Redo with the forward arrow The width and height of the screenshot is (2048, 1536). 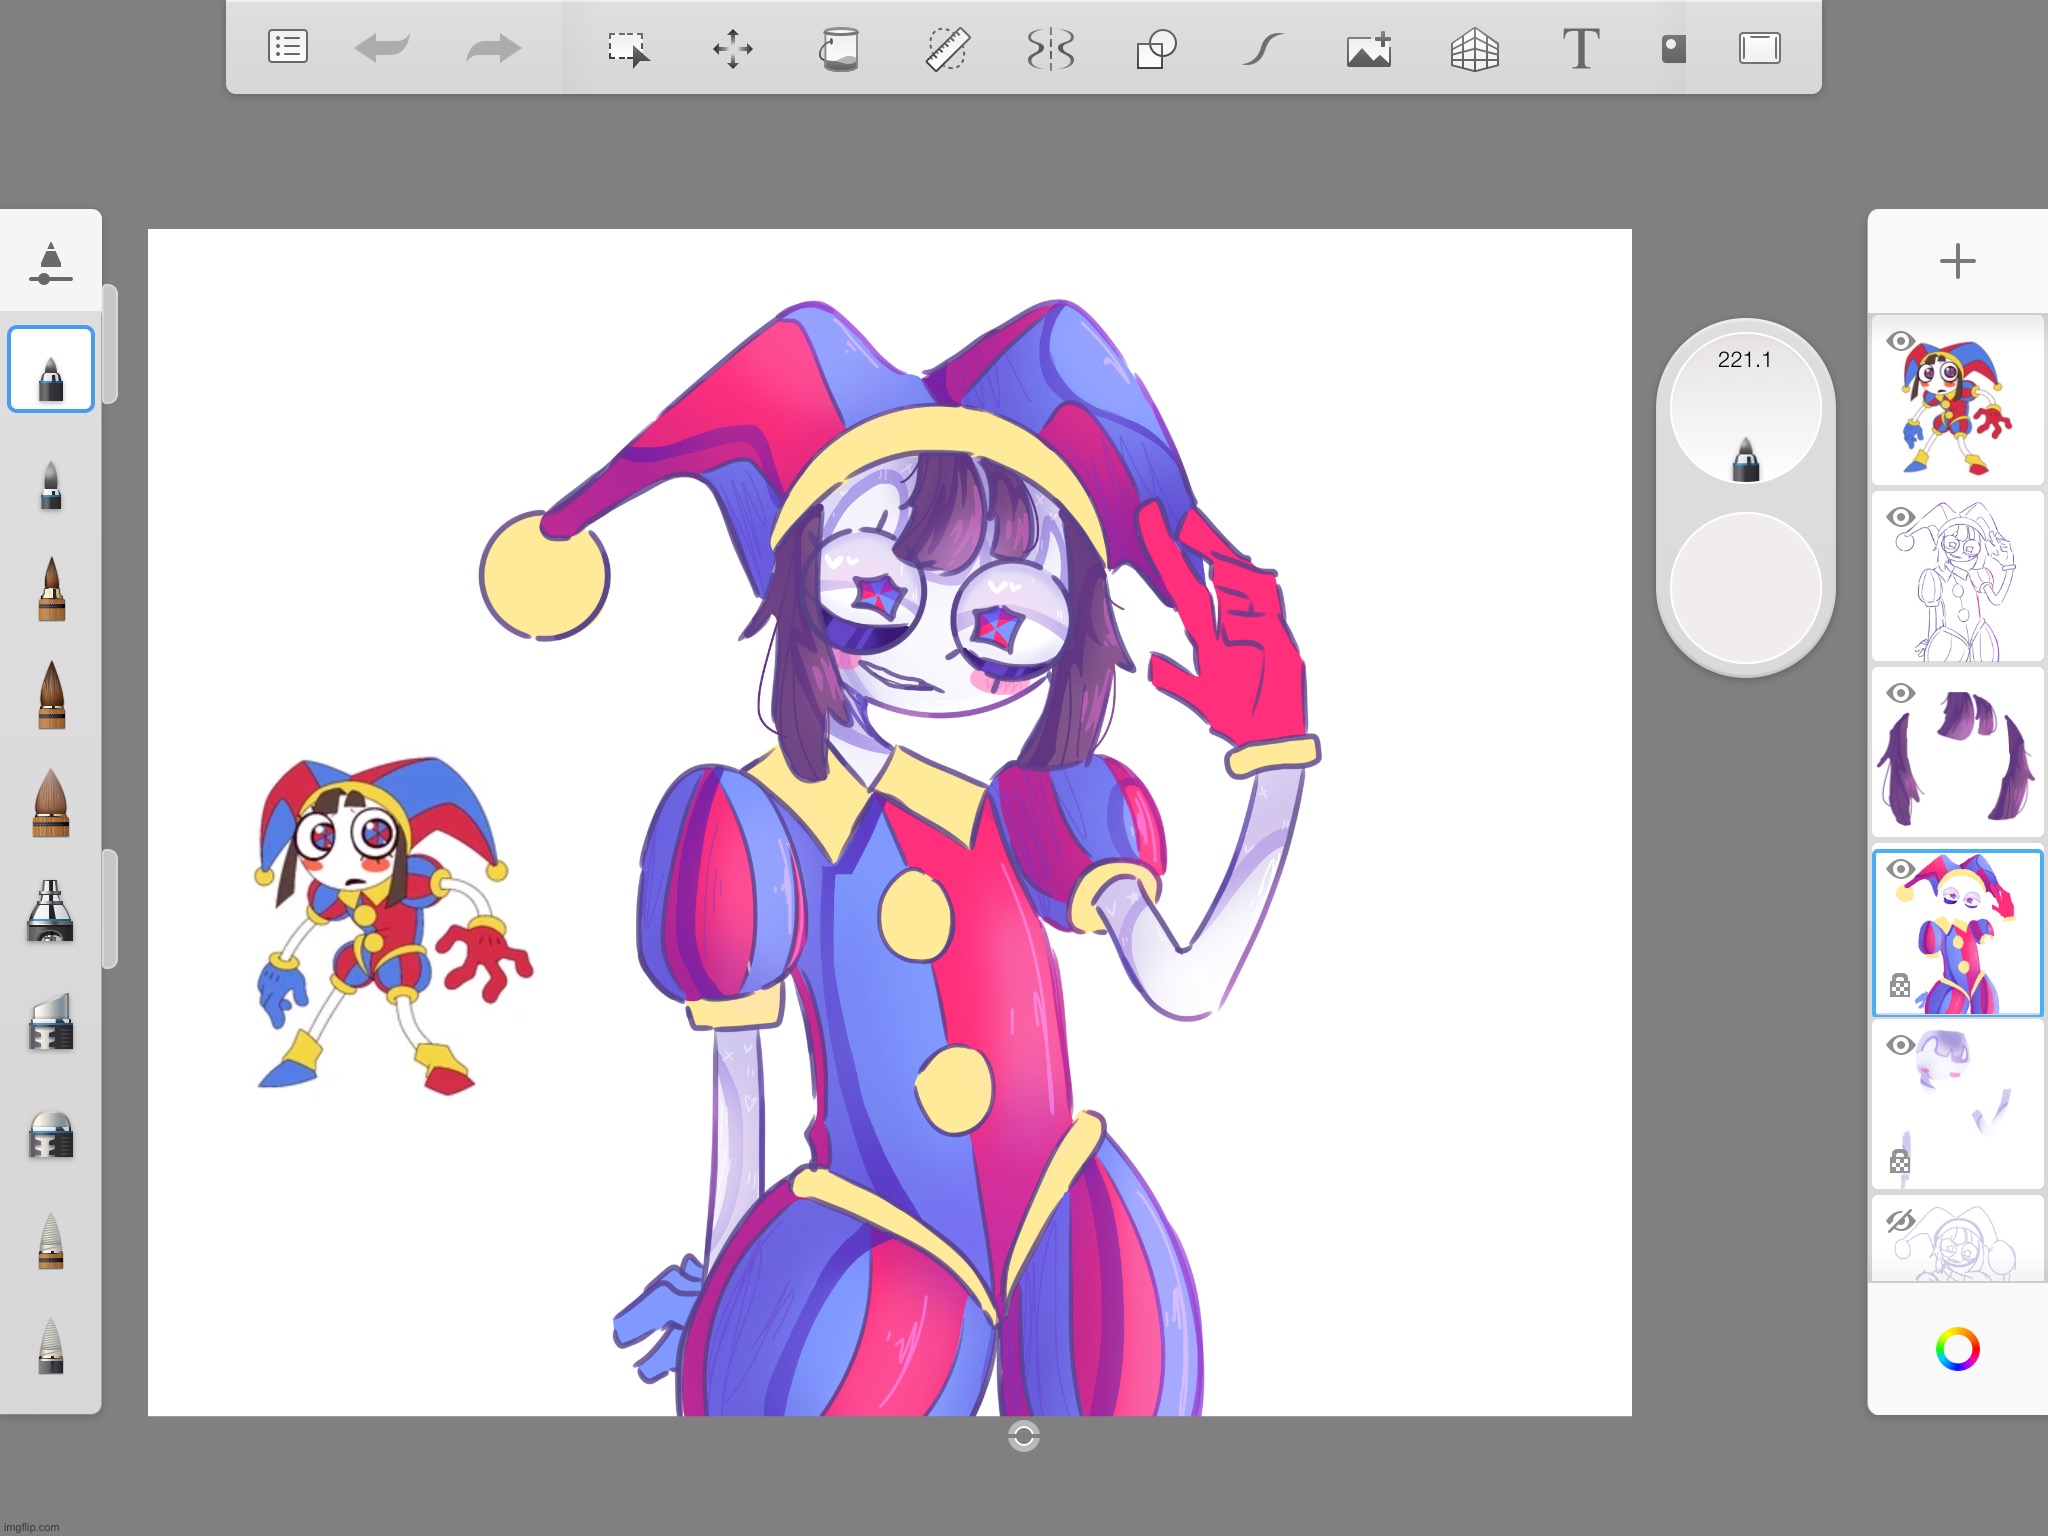(494, 48)
